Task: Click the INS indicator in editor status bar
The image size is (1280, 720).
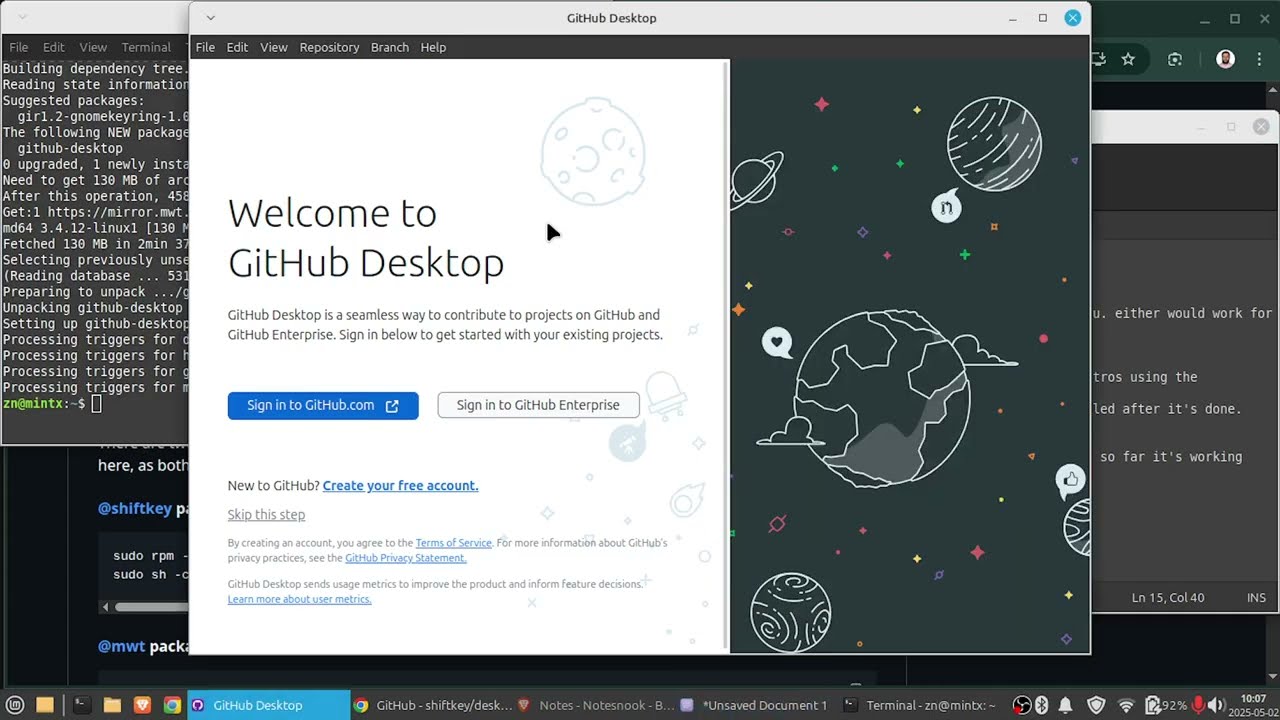Action: tap(1256, 598)
